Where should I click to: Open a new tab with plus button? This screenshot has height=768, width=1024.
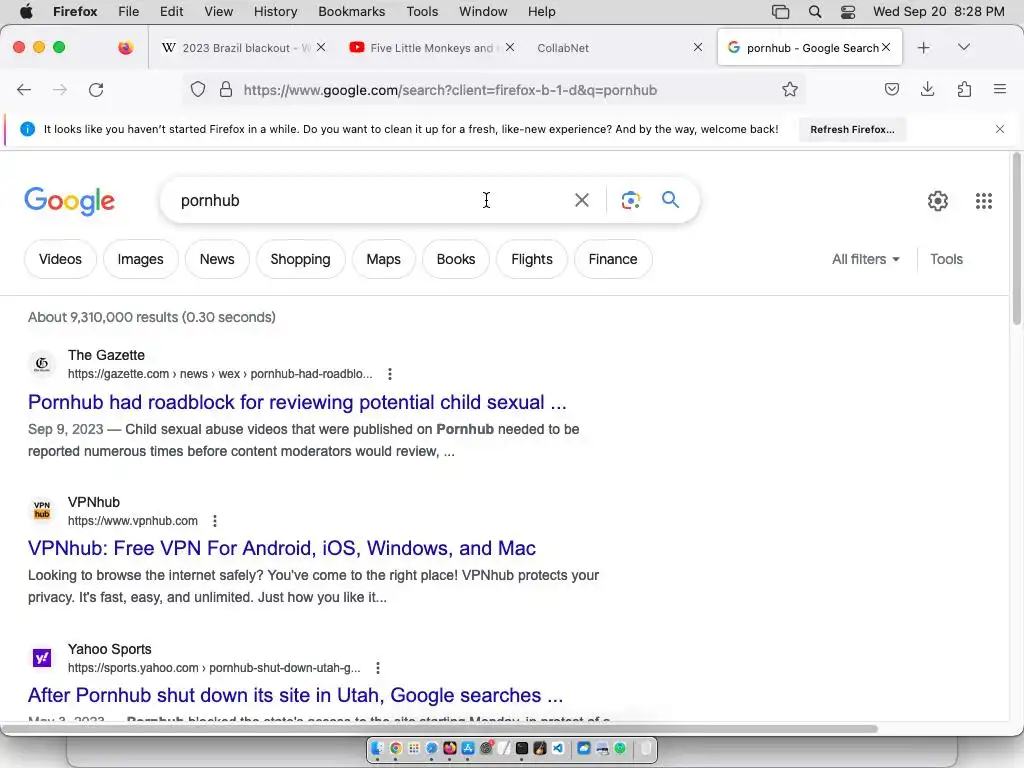tap(923, 48)
